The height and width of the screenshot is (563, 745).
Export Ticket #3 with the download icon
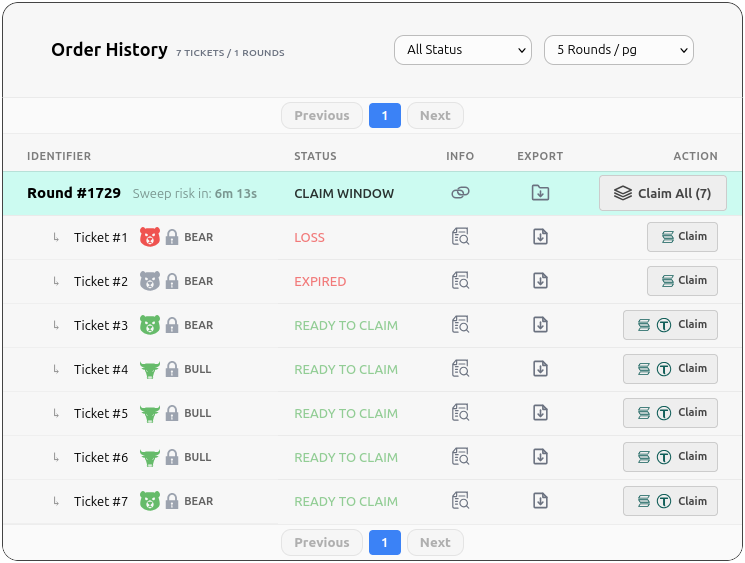click(540, 325)
